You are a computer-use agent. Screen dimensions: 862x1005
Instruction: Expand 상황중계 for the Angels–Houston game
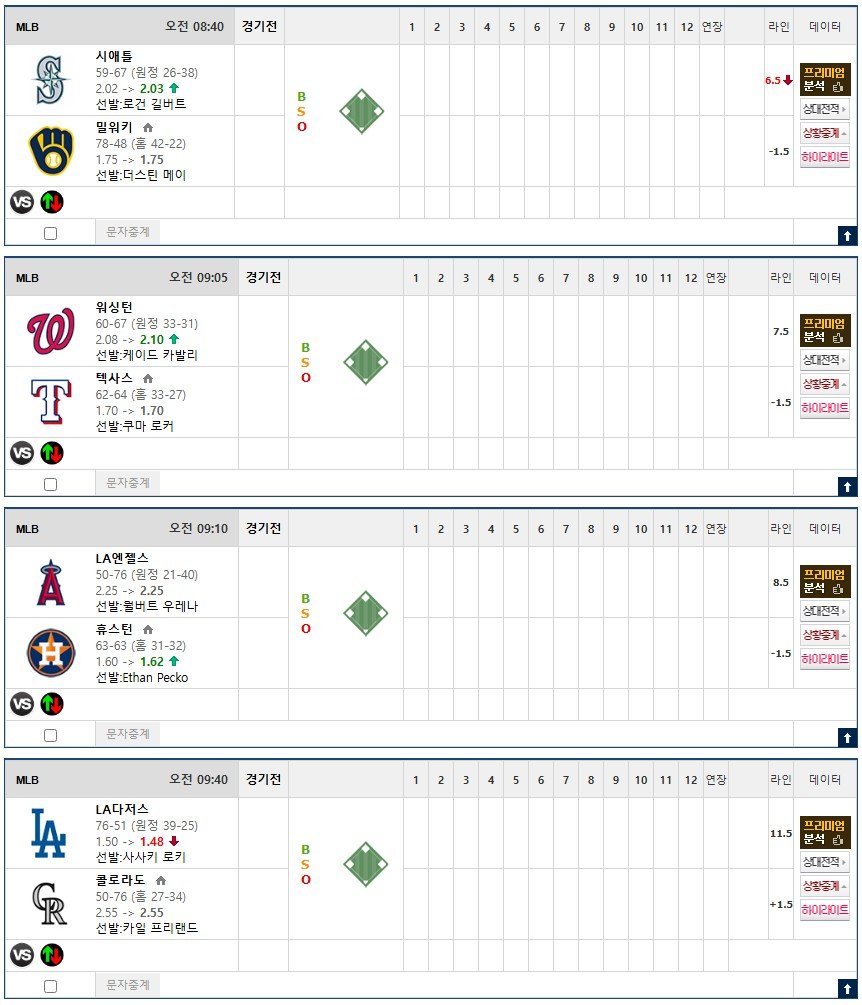(x=825, y=635)
